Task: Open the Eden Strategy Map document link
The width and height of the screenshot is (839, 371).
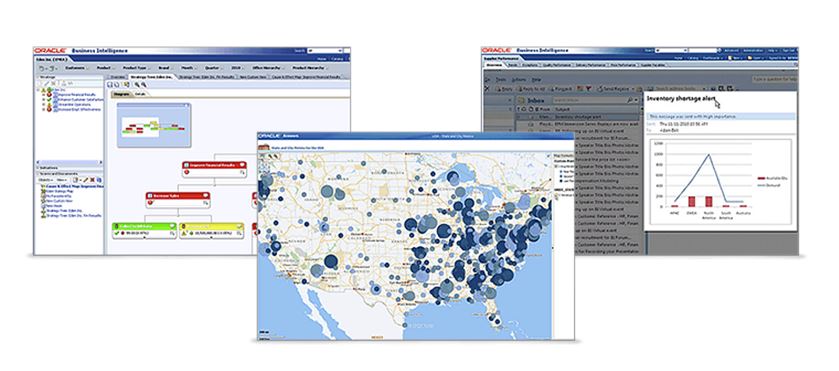Action: (60, 192)
